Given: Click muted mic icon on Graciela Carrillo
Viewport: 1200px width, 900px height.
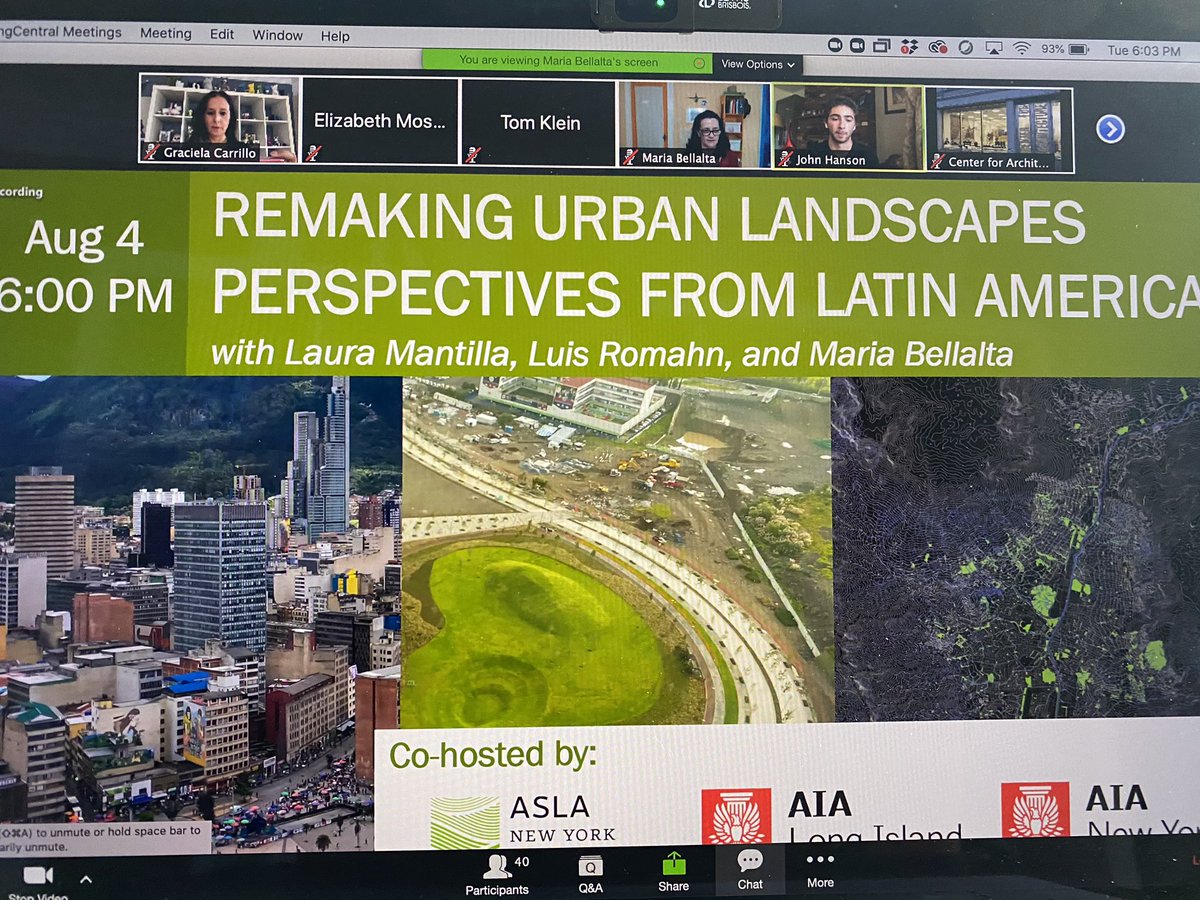Looking at the screenshot, I should click(151, 152).
